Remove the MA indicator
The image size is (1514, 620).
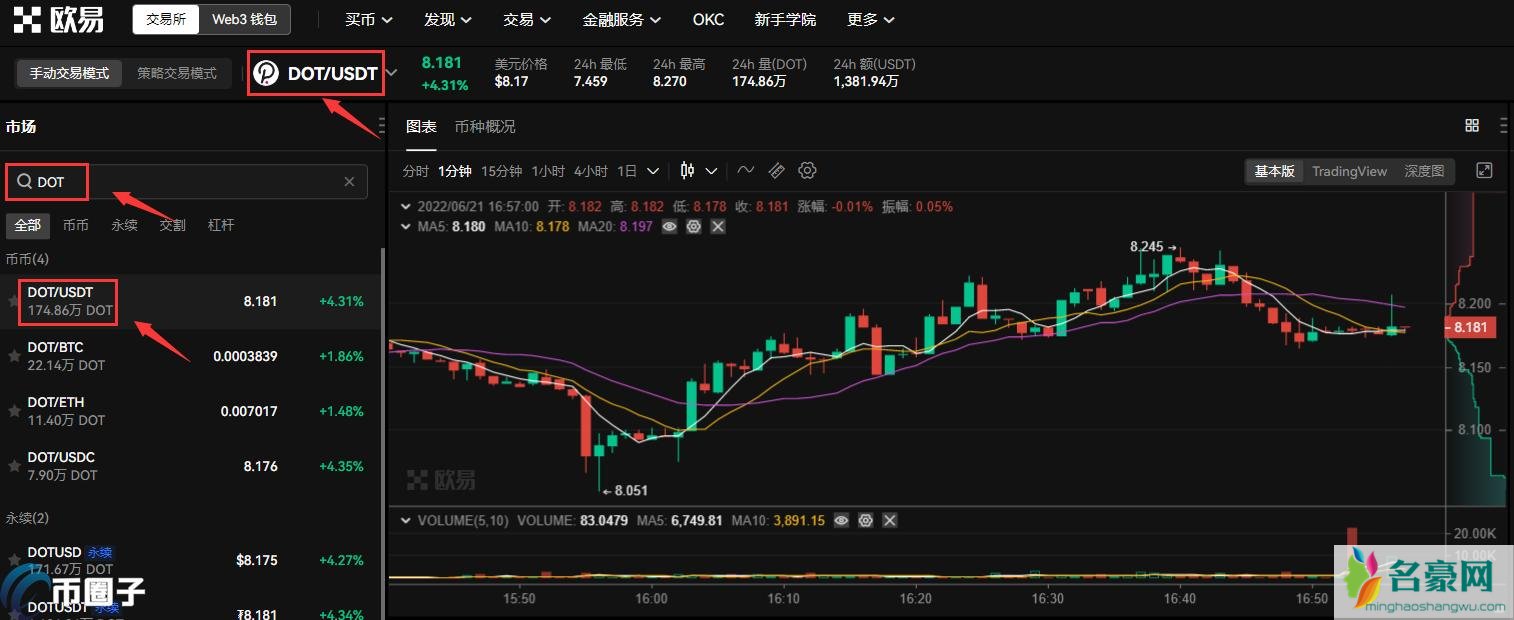tap(717, 227)
